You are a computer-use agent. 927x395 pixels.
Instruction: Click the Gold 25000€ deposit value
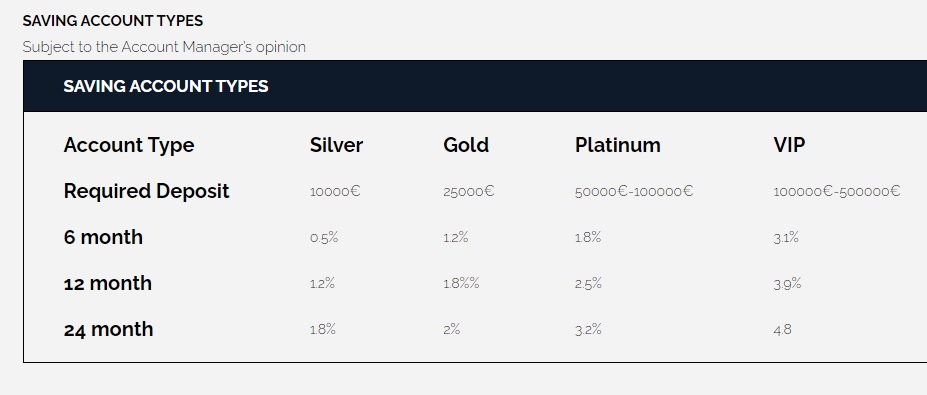point(469,192)
